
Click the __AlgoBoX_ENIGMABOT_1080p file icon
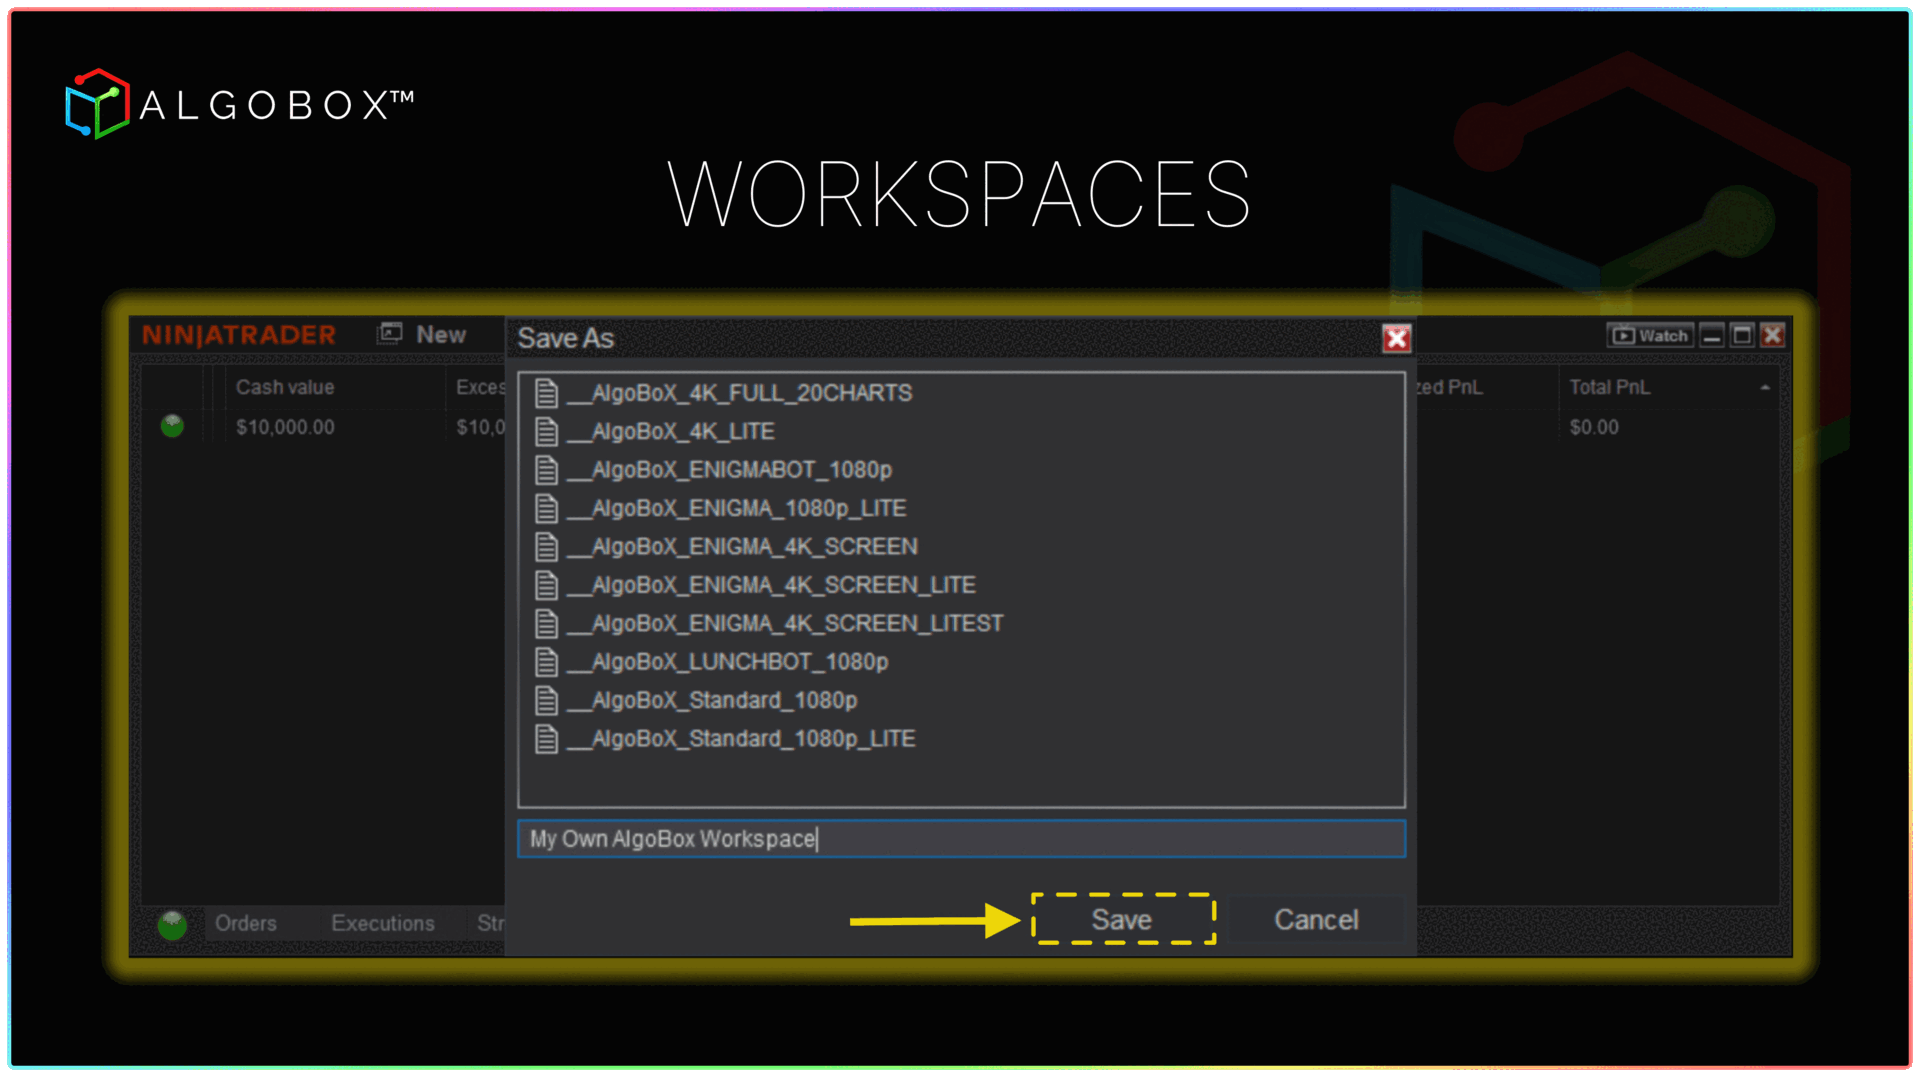click(x=546, y=470)
